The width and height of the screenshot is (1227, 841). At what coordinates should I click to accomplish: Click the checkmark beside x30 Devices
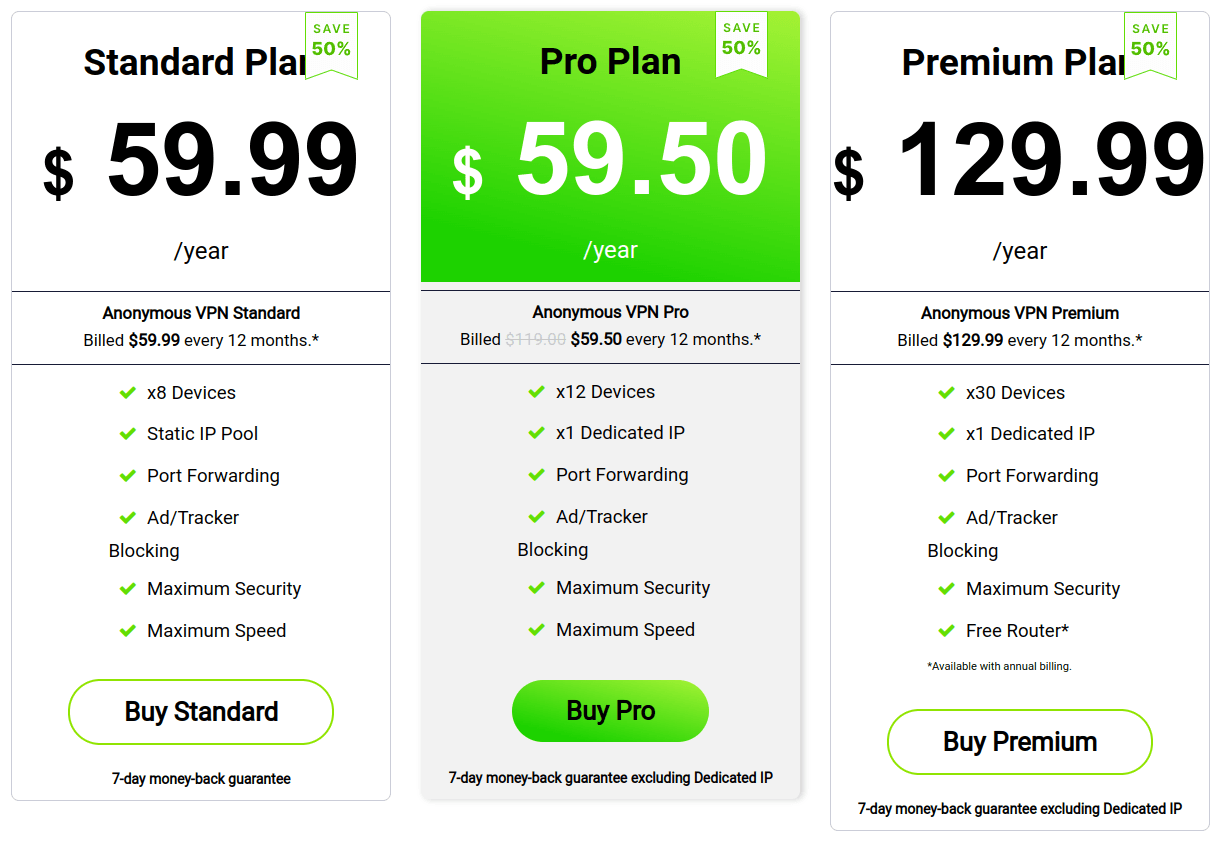tap(947, 392)
